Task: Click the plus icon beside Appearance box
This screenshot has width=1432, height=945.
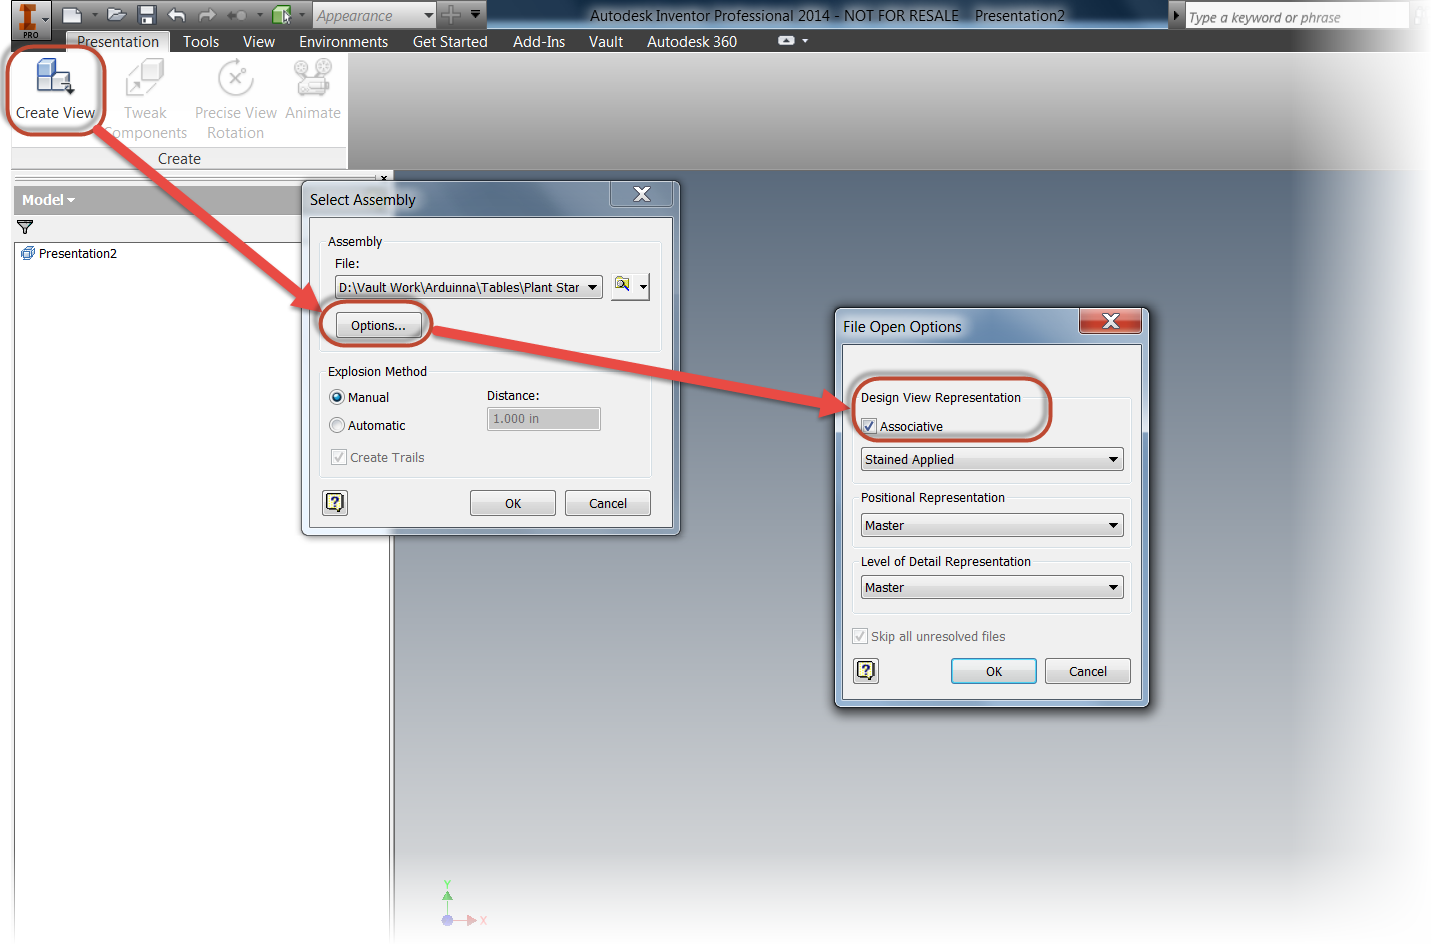Action: [x=452, y=15]
